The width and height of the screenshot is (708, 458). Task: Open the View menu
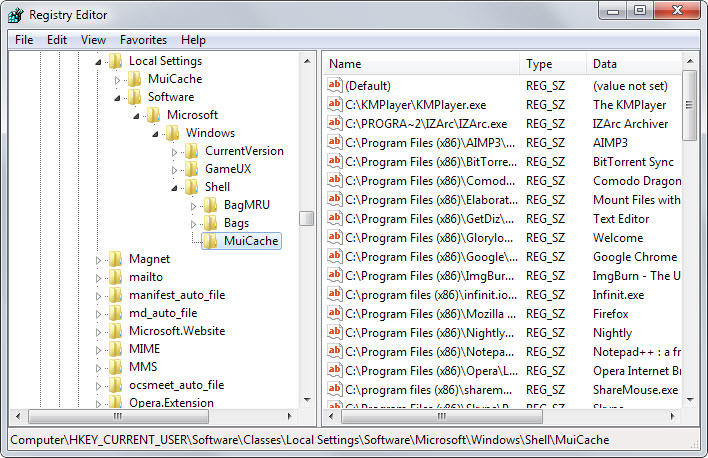93,40
